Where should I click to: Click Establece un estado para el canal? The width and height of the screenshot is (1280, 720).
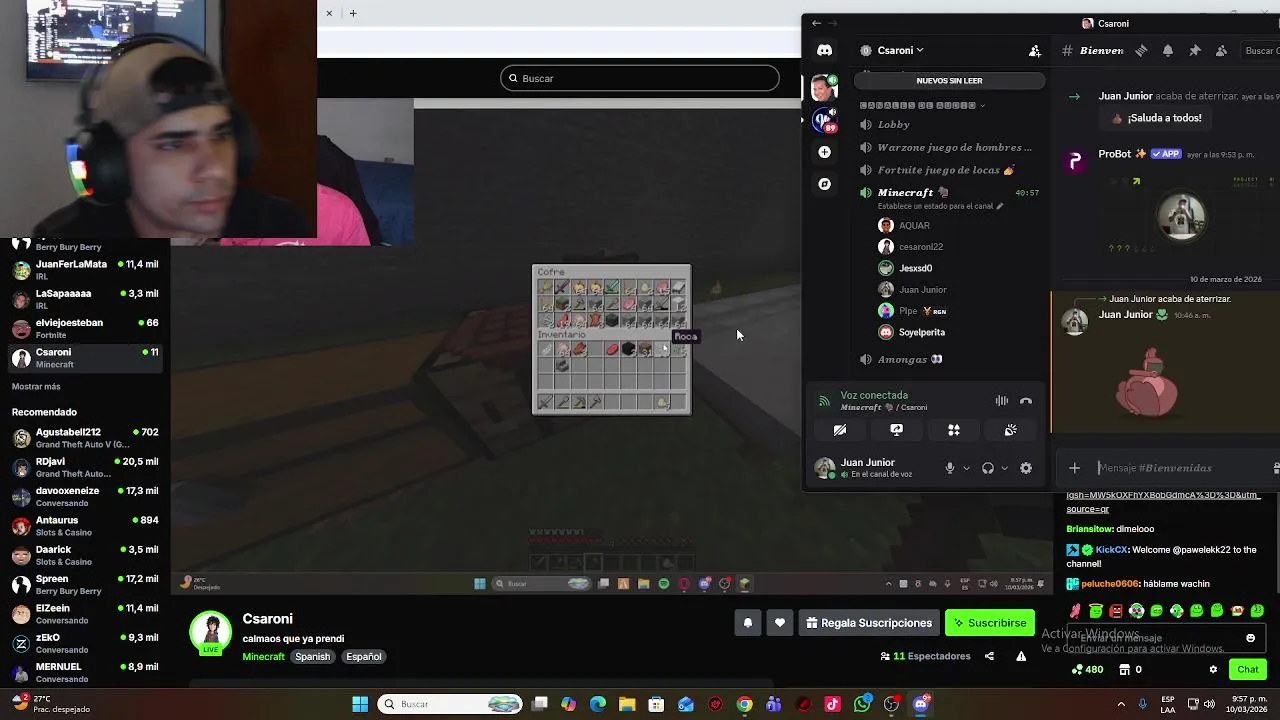940,206
